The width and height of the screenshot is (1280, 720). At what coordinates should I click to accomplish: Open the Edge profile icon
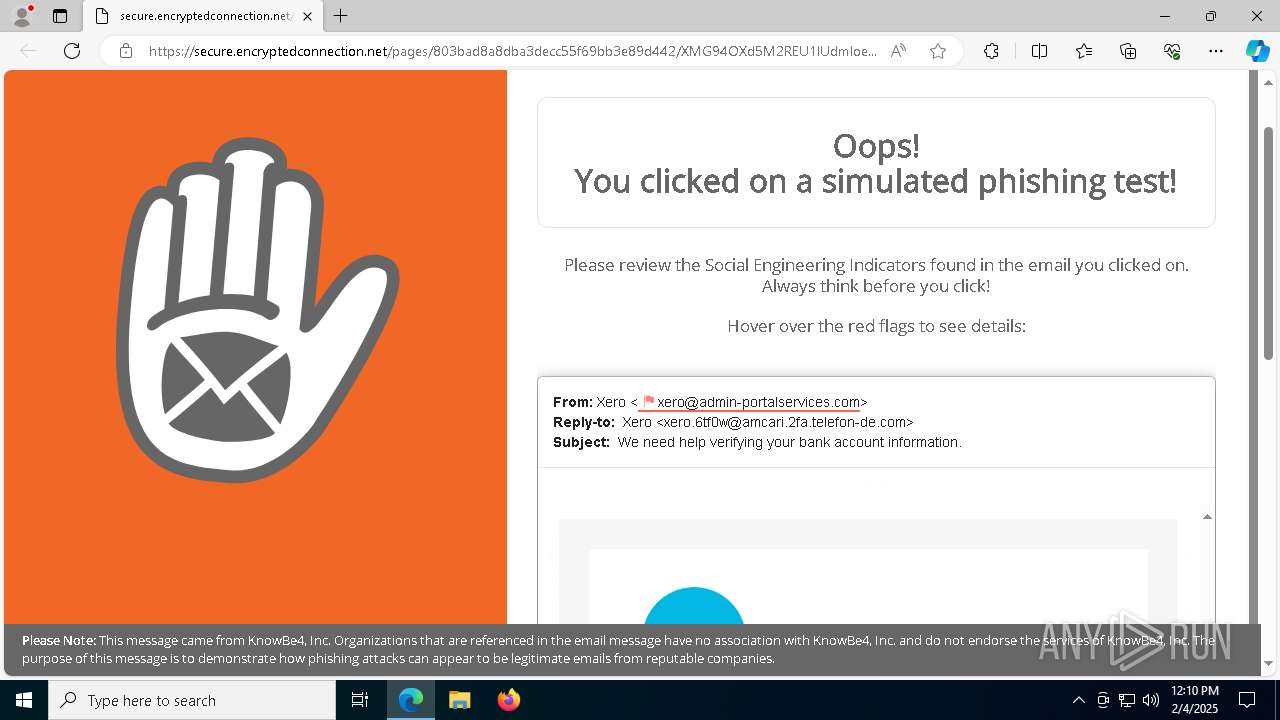point(21,16)
